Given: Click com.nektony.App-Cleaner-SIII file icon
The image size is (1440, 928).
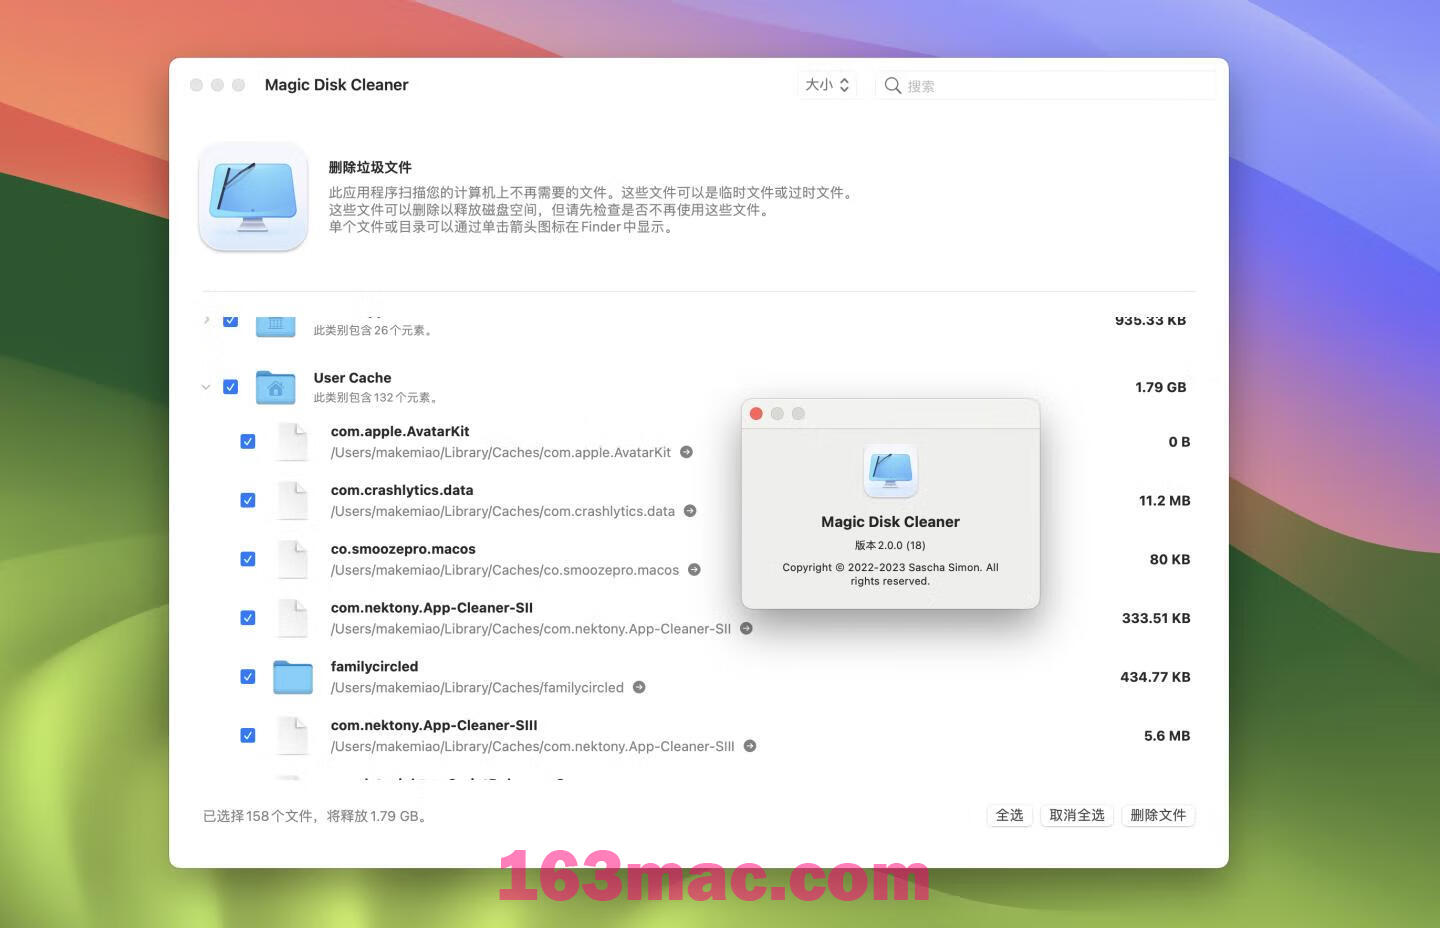Looking at the screenshot, I should (x=292, y=736).
